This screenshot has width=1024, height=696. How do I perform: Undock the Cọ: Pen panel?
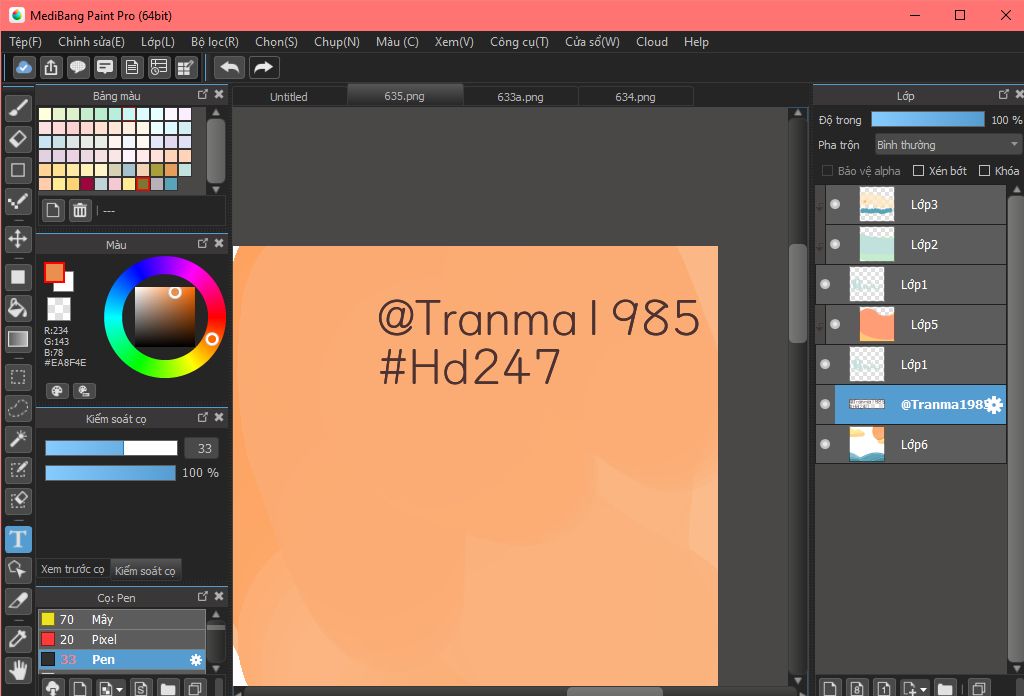click(x=202, y=597)
